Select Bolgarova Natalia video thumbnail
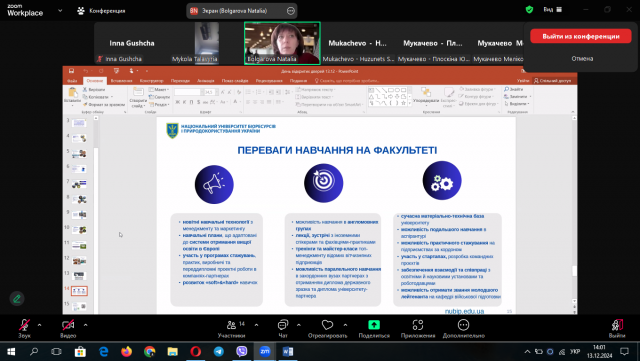This screenshot has width=640, height=361. (282, 43)
